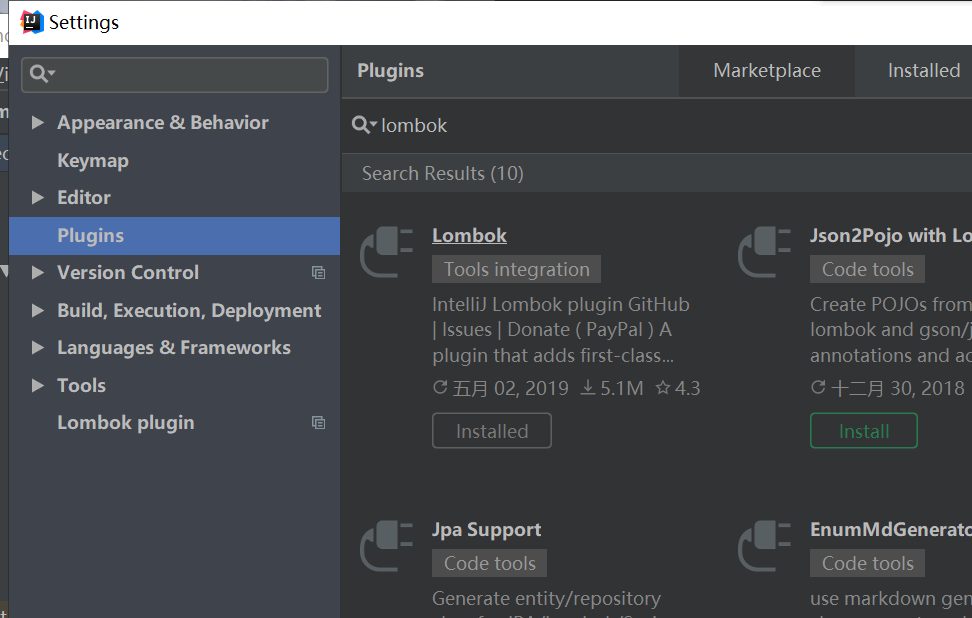Switch to the Marketplace tab
Image resolution: width=972 pixels, height=618 pixels.
pyautogui.click(x=767, y=71)
